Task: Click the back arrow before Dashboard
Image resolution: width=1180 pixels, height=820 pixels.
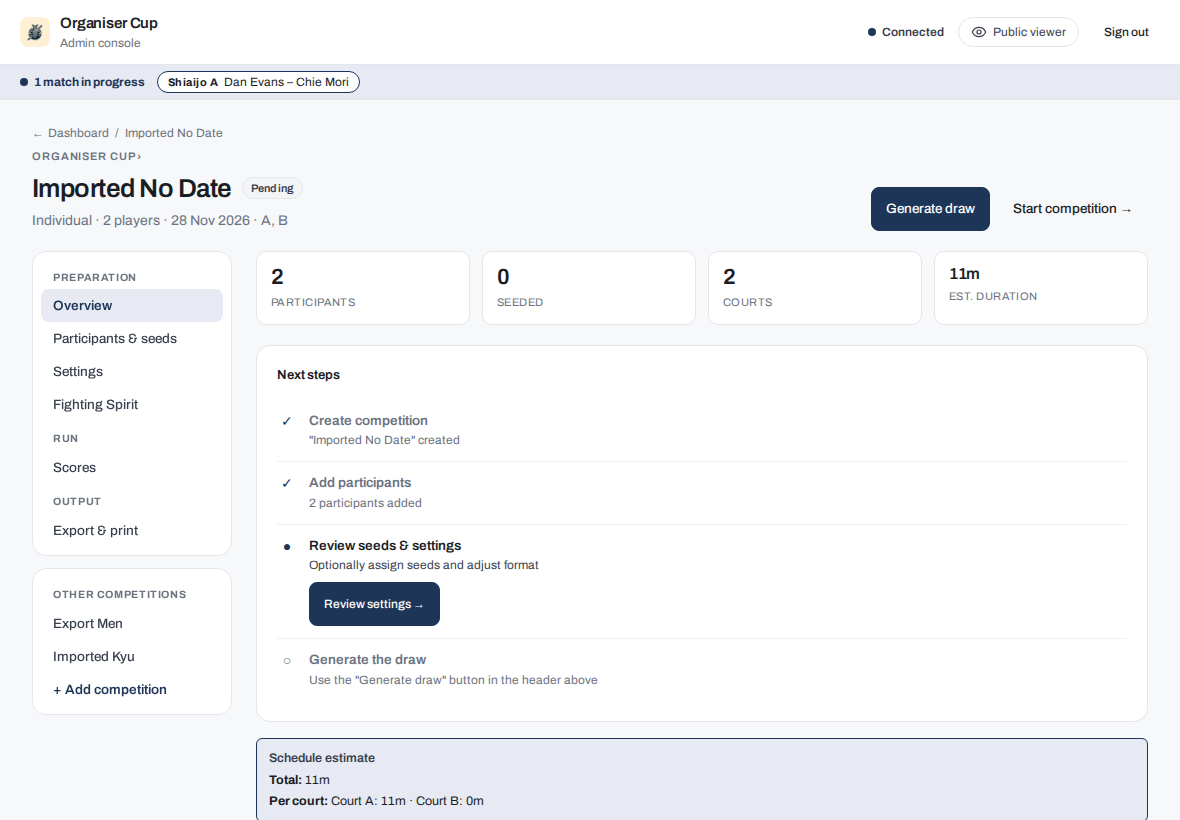Action: coord(38,134)
